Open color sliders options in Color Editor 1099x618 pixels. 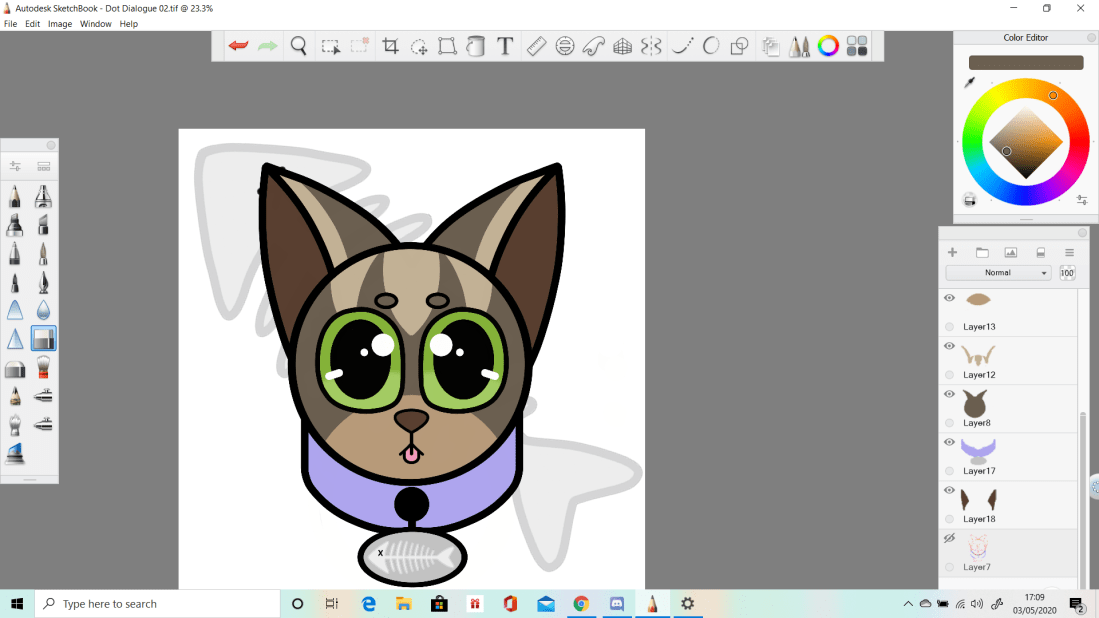1082,200
